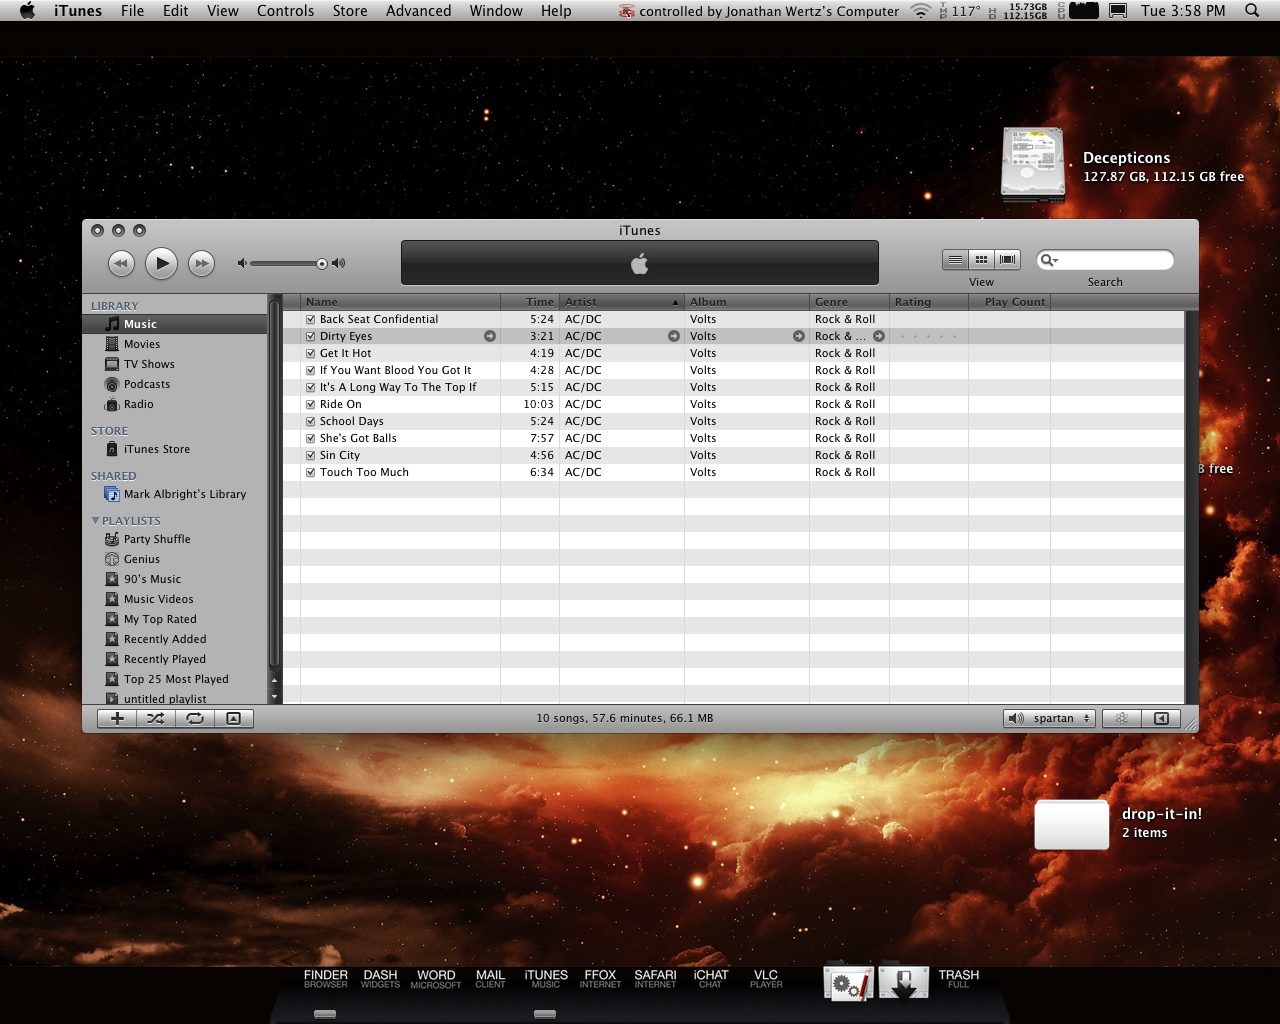
Task: Skip forward to the next track
Action: coord(201,263)
